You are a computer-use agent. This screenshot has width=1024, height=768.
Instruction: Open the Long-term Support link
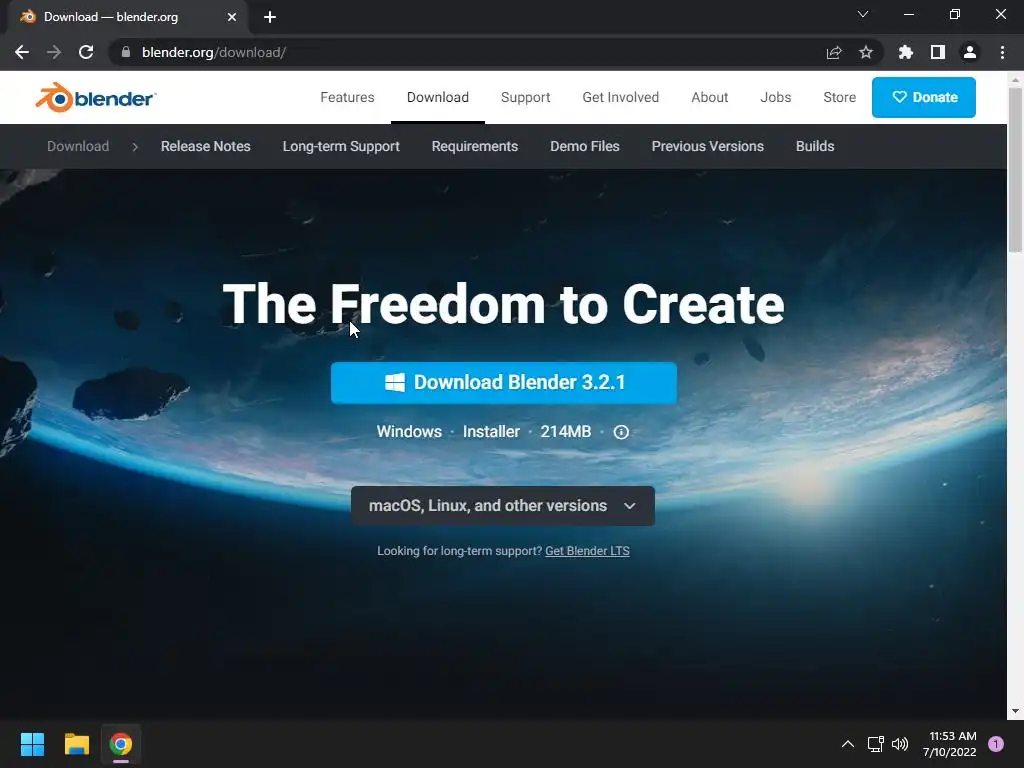pyautogui.click(x=341, y=146)
